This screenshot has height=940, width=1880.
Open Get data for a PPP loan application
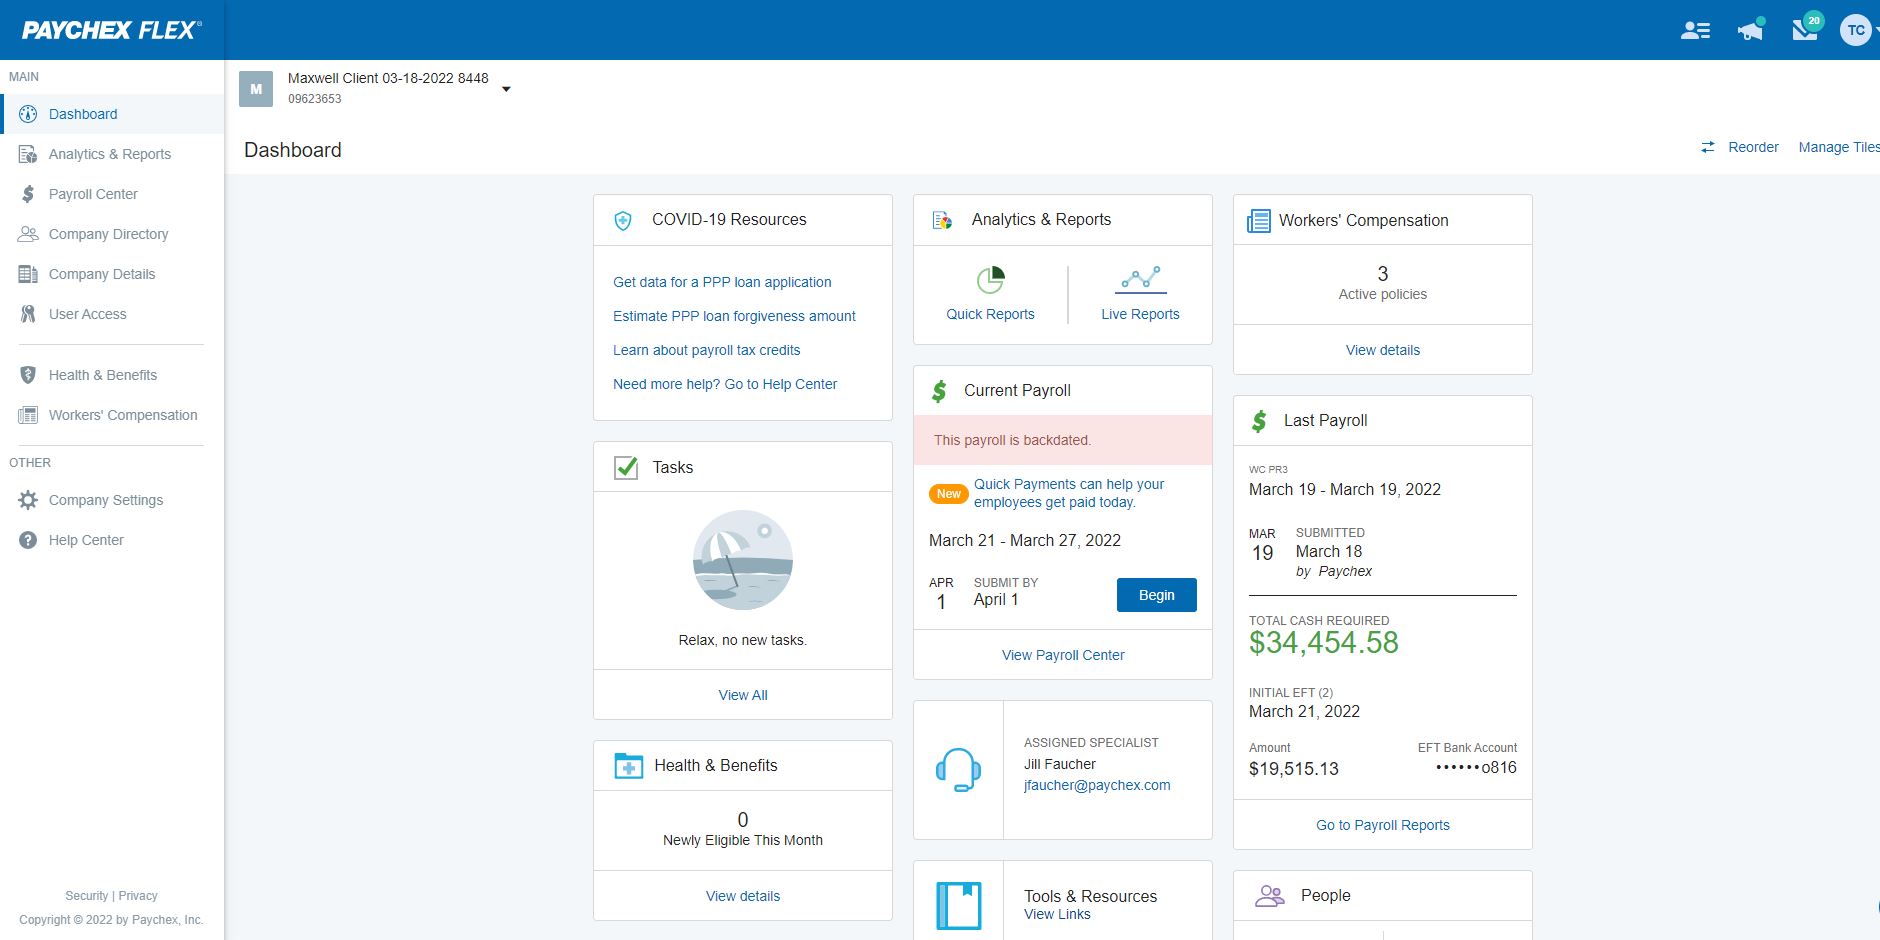(x=722, y=282)
